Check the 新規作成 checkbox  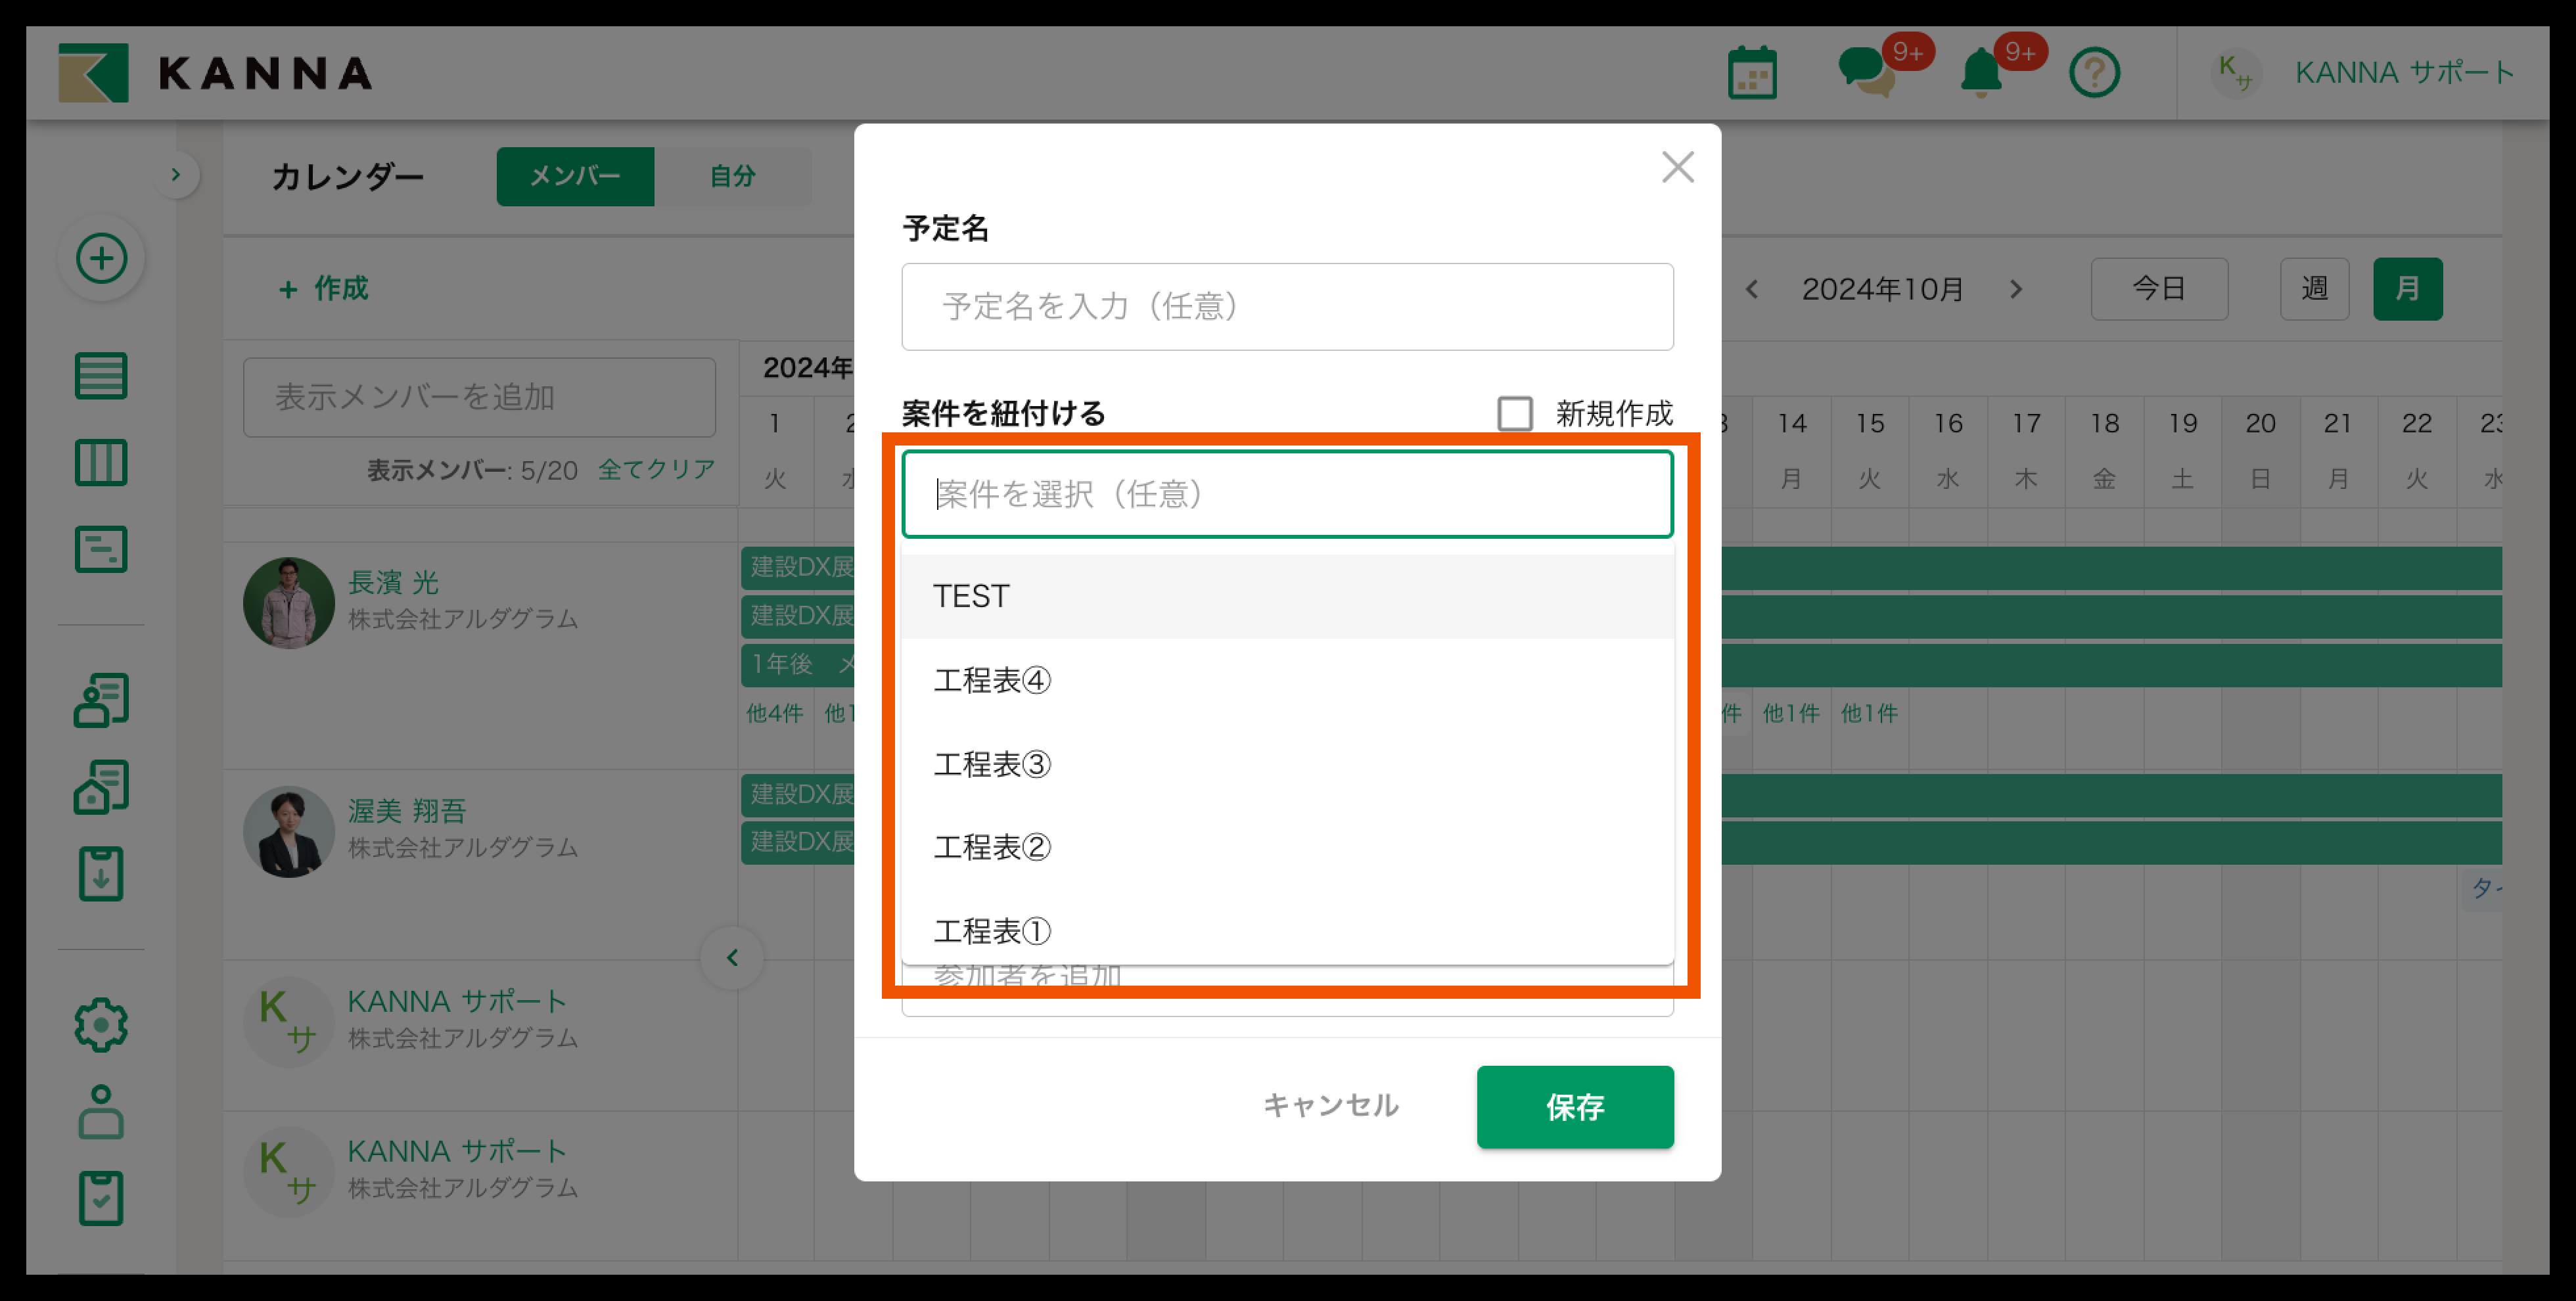1514,413
